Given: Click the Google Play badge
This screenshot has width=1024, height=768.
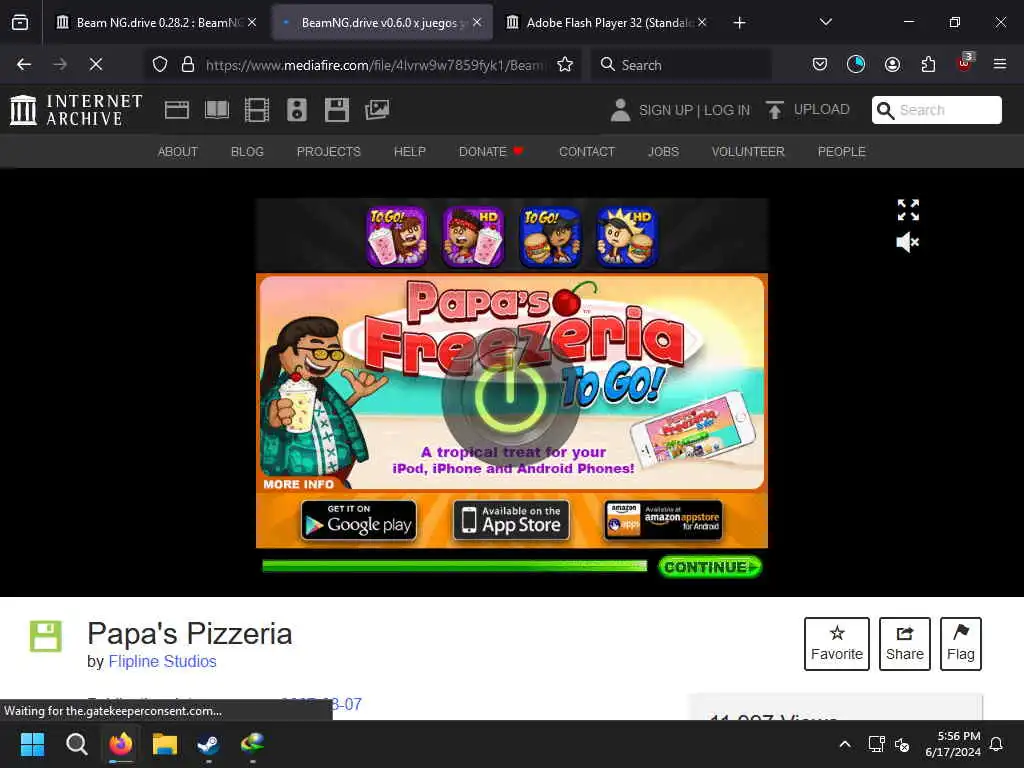Looking at the screenshot, I should coord(359,520).
